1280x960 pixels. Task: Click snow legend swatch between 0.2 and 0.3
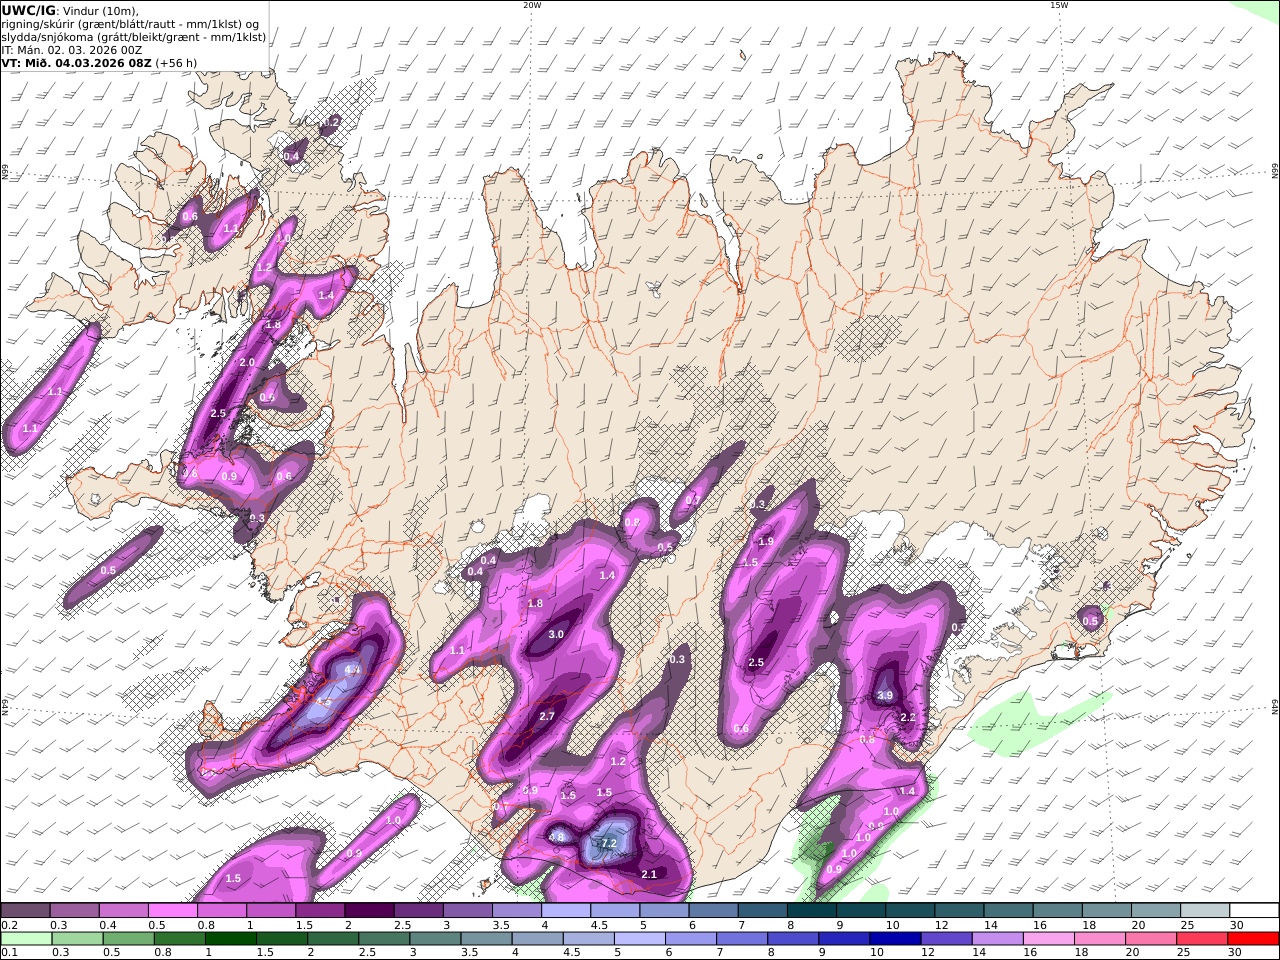[26, 910]
